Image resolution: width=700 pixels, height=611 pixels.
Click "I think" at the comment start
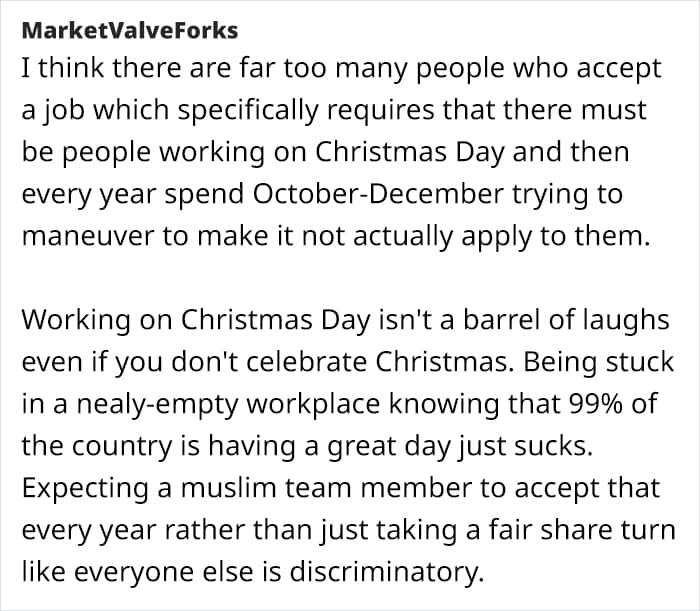(63, 68)
